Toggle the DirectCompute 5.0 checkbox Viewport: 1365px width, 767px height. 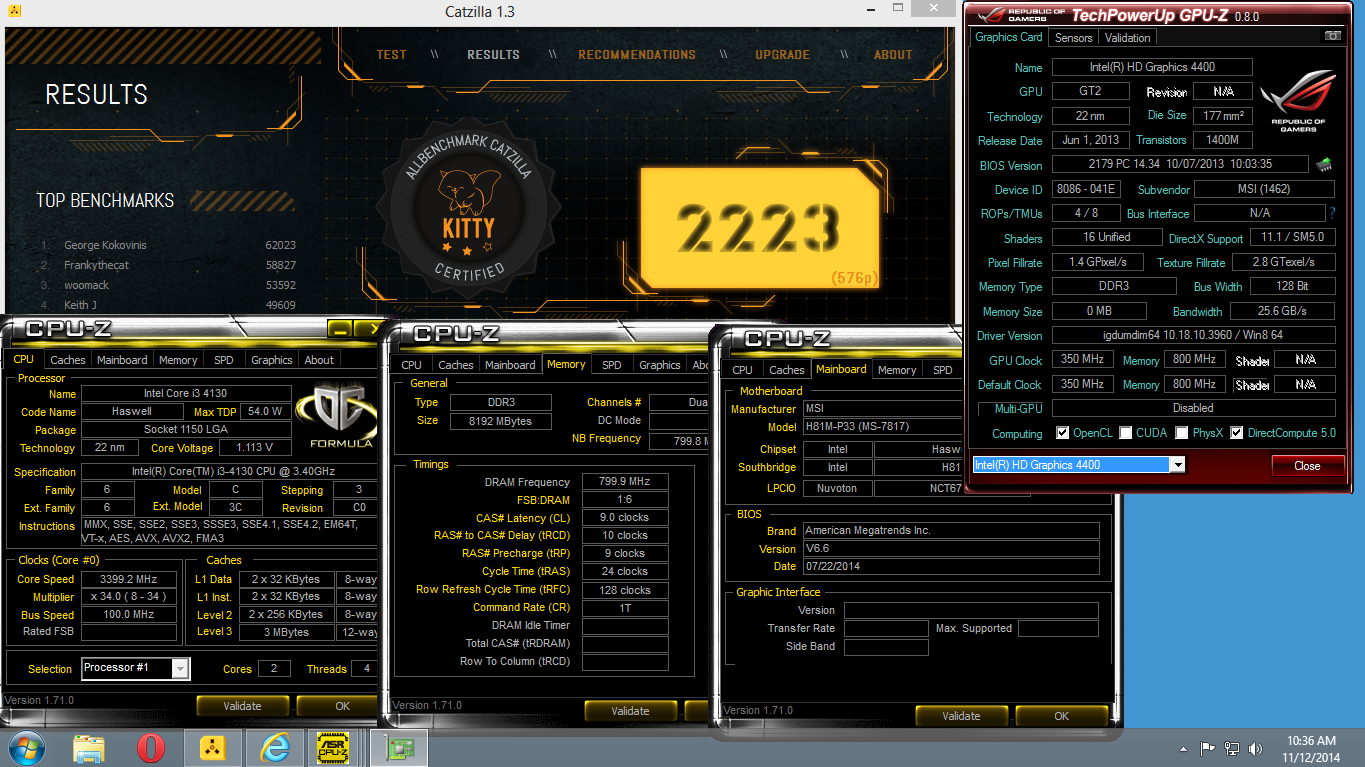[x=1237, y=433]
